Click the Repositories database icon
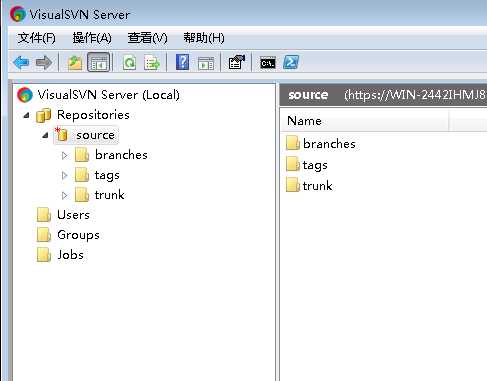 (44, 115)
